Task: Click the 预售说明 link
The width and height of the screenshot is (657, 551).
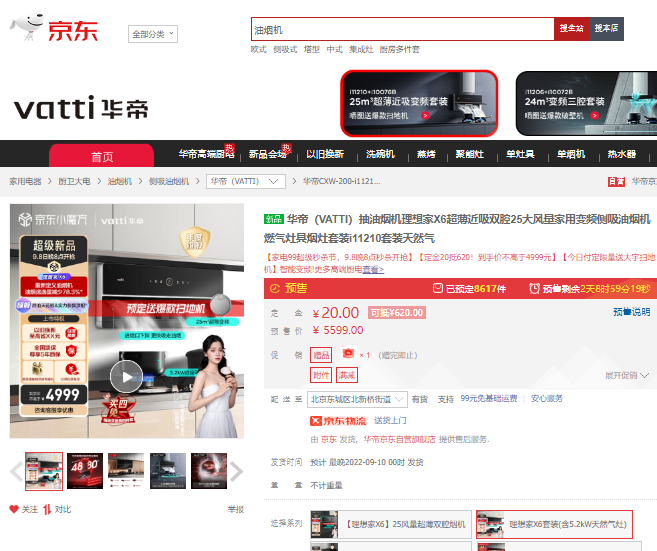Action: click(632, 312)
